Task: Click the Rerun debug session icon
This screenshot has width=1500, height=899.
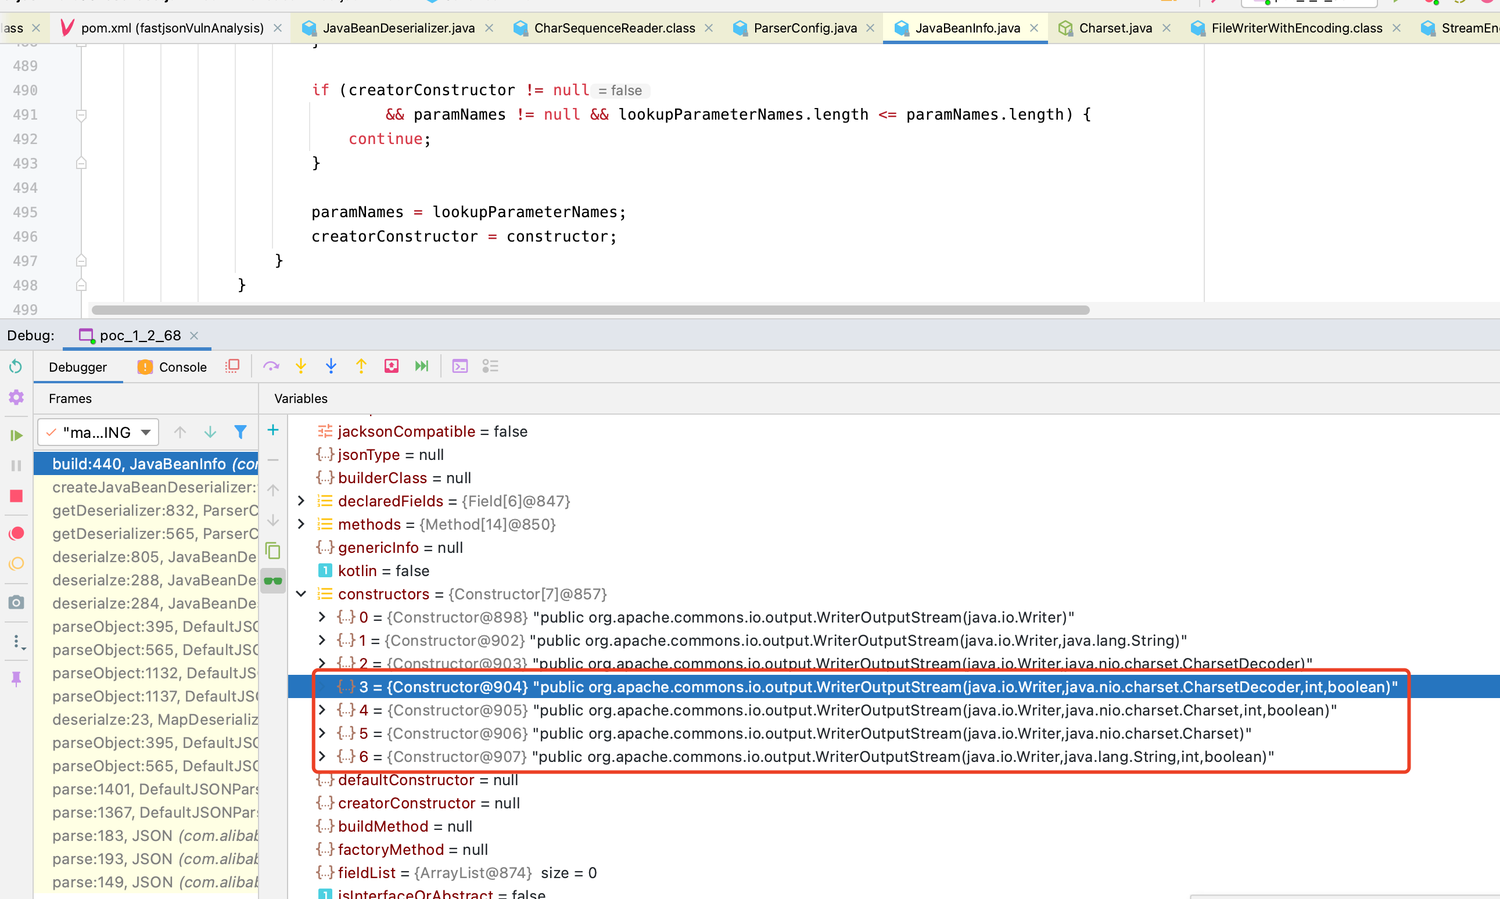Action: (x=16, y=367)
